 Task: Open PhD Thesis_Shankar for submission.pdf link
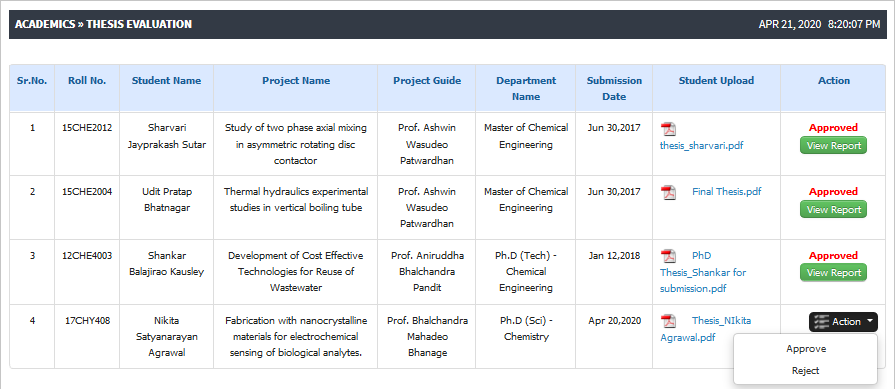[x=703, y=272]
